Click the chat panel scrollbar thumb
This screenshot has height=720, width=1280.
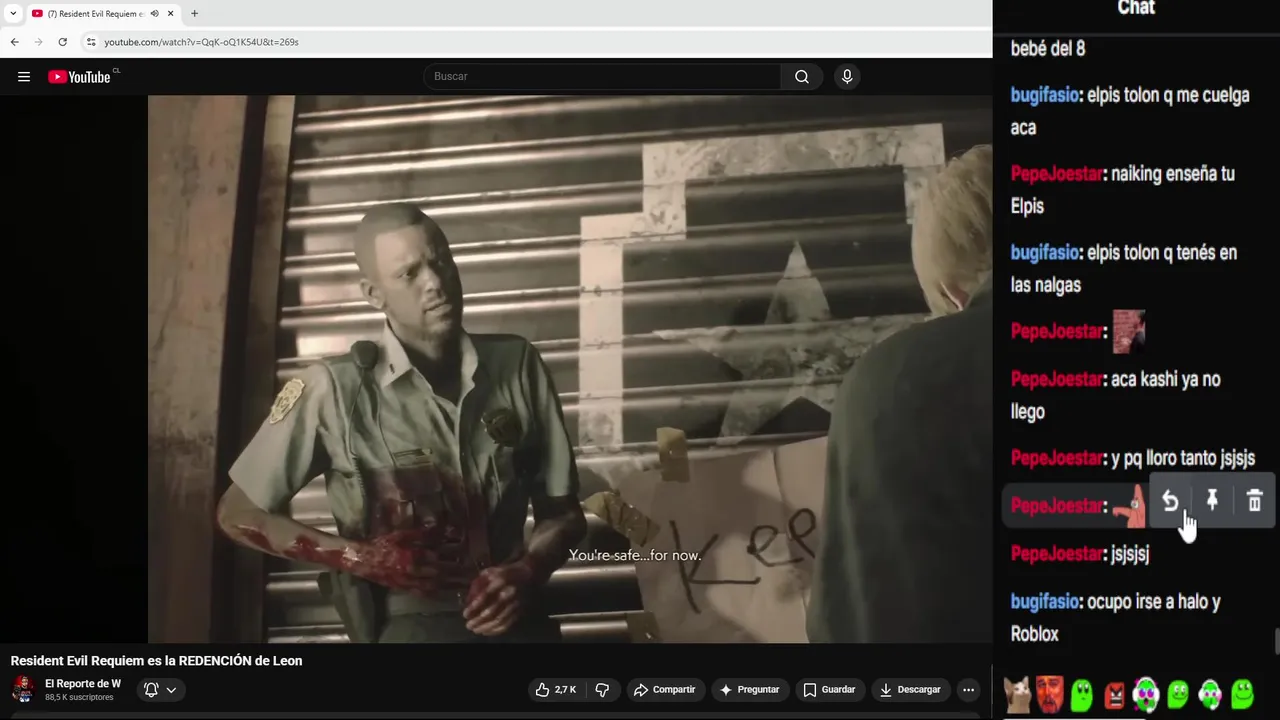point(1277,640)
